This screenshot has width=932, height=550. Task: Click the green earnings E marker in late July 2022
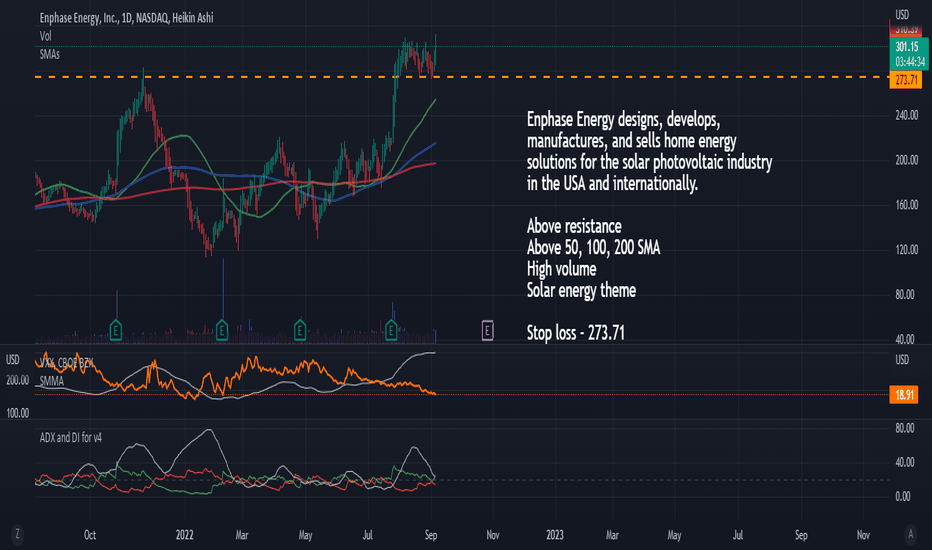pos(391,329)
